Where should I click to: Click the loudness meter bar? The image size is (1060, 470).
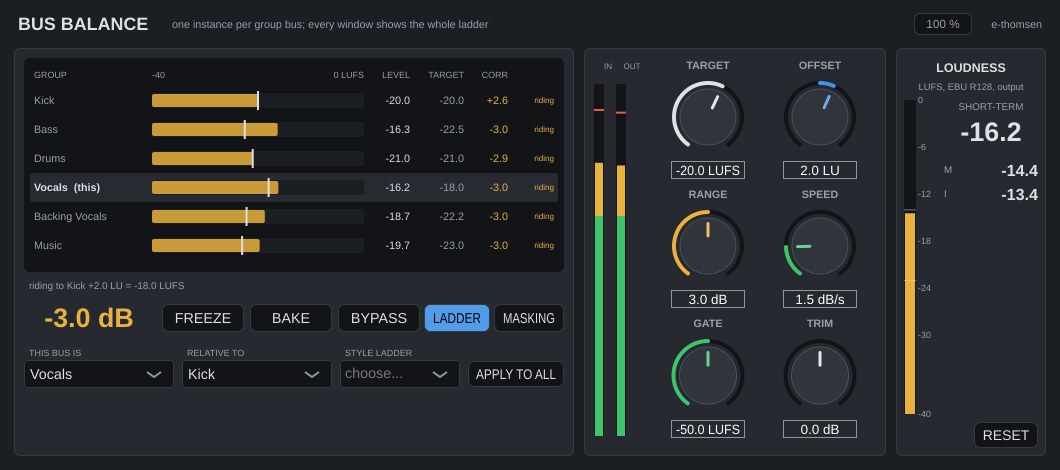[x=910, y=257]
